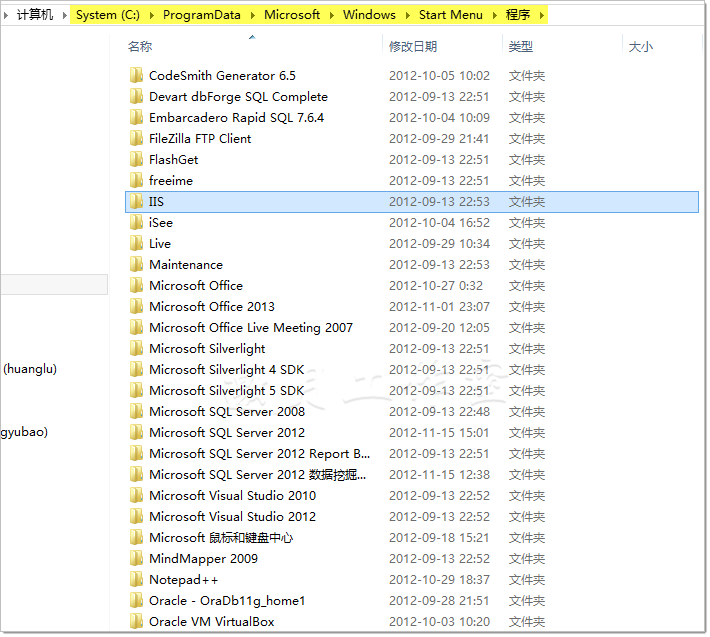This screenshot has height=637, width=710.
Task: Open the CodeSmith Generator 6.5 folder icon
Action: pyautogui.click(x=136, y=75)
